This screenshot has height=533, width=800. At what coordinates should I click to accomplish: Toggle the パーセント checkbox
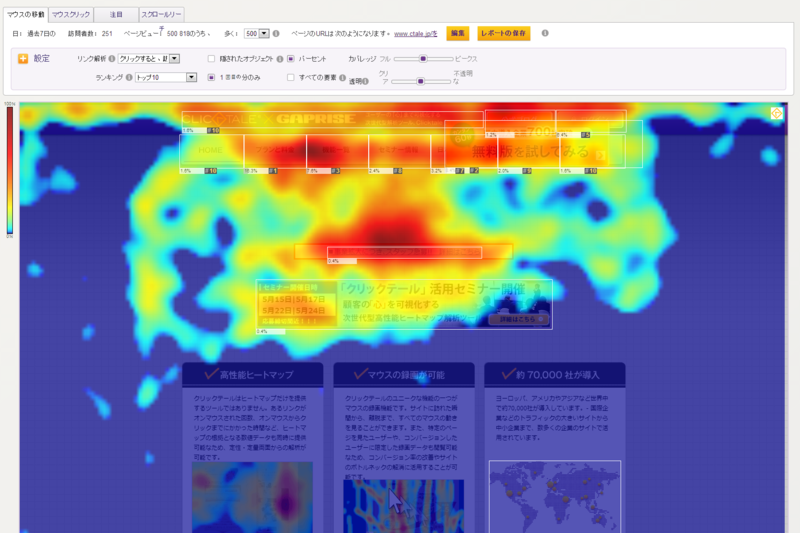pyautogui.click(x=291, y=59)
